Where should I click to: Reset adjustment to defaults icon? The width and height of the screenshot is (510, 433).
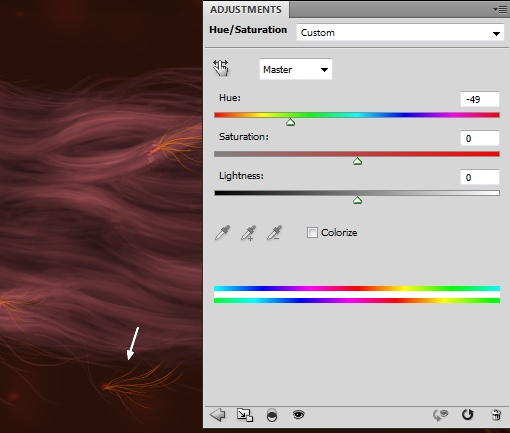[x=467, y=415]
